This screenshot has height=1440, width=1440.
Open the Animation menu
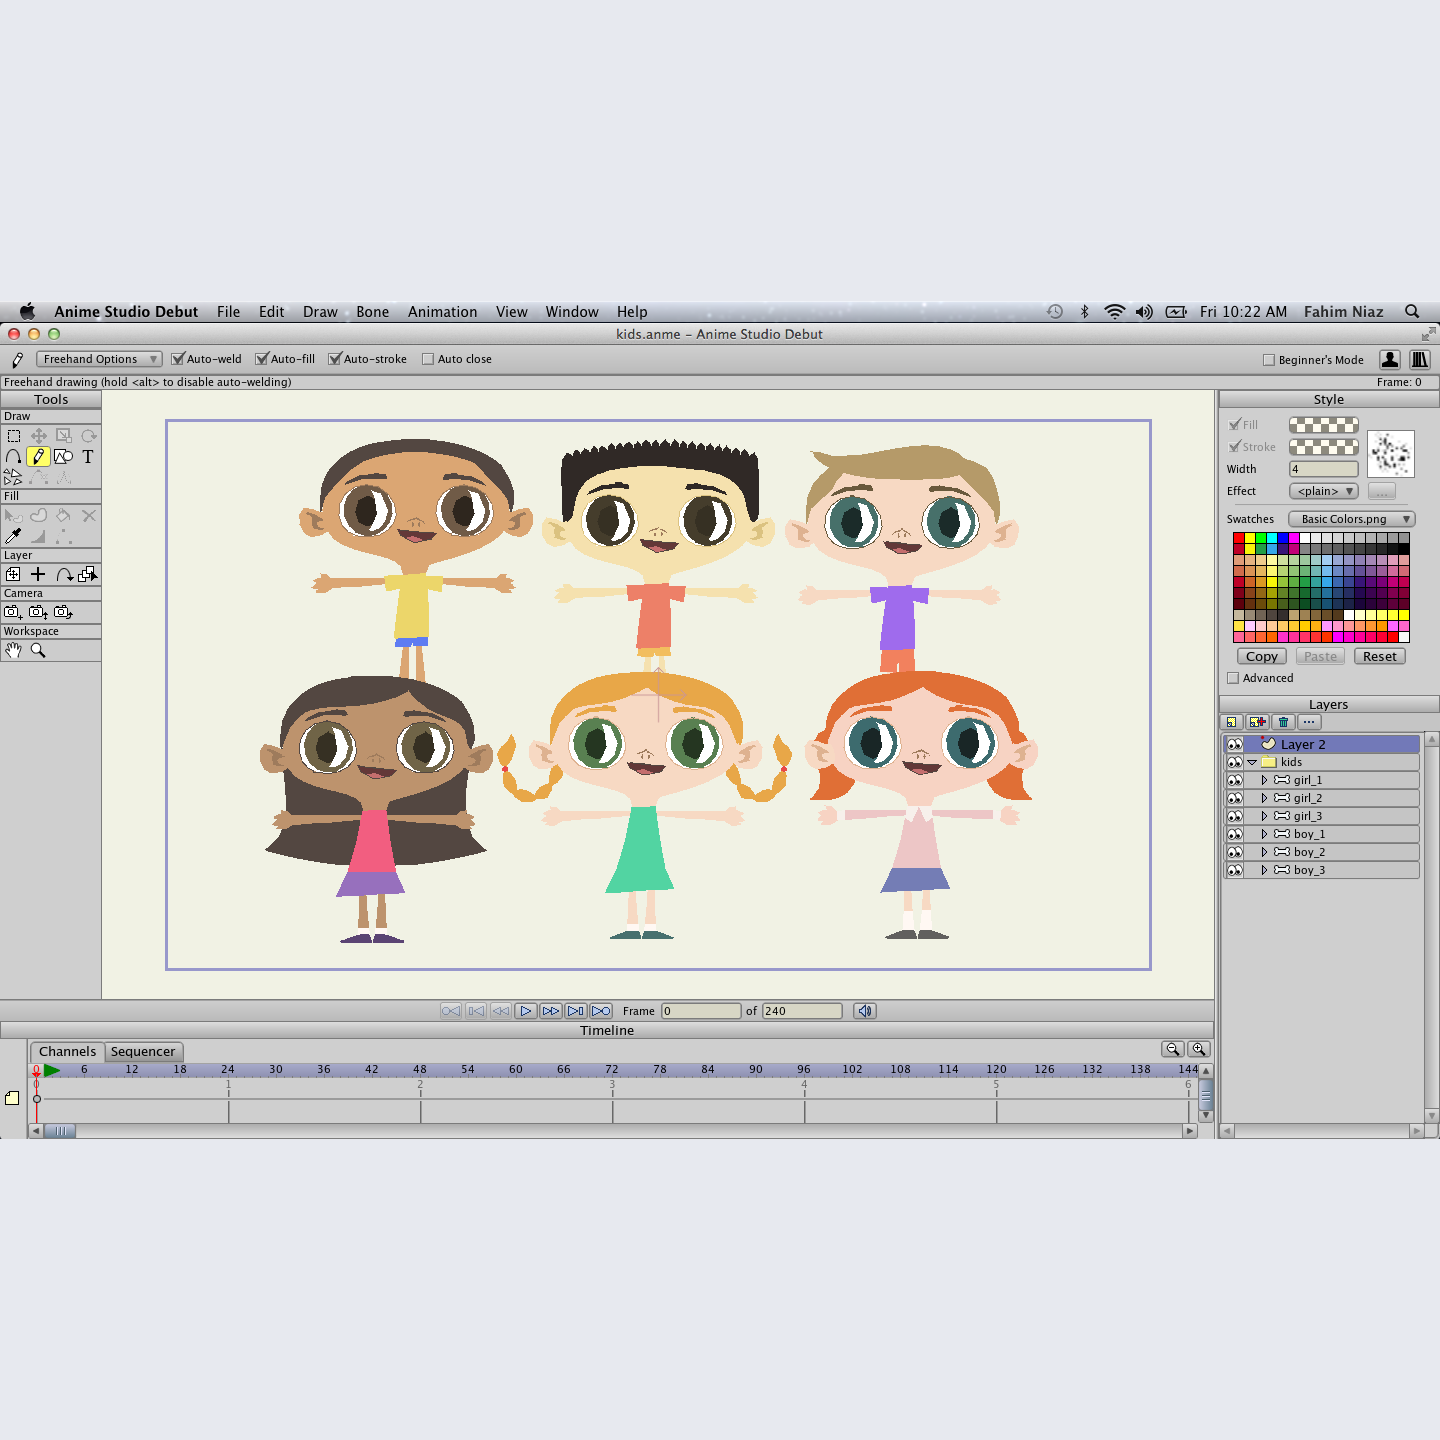click(x=442, y=312)
